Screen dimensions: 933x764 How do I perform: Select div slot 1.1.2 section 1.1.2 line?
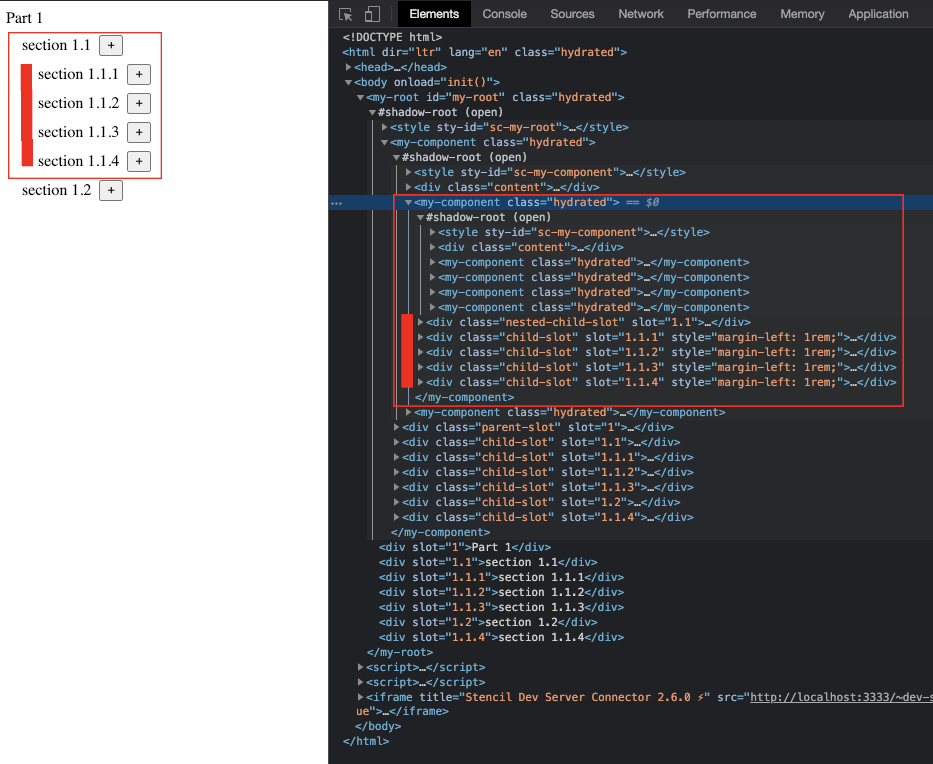click(x=502, y=592)
